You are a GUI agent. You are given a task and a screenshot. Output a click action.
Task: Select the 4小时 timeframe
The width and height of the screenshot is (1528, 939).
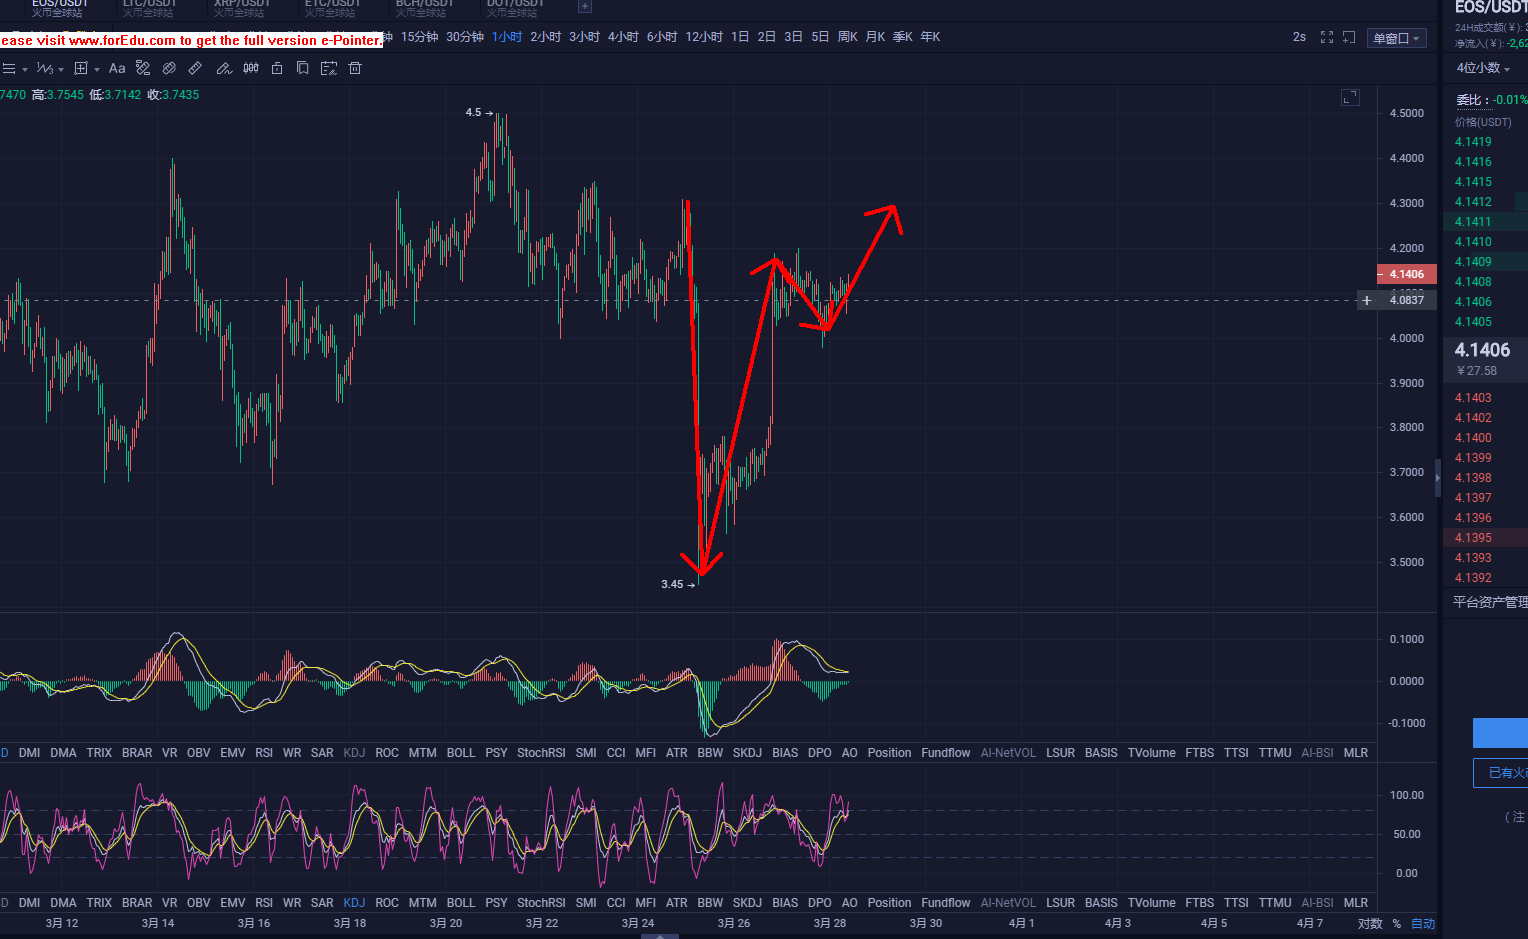(x=623, y=37)
